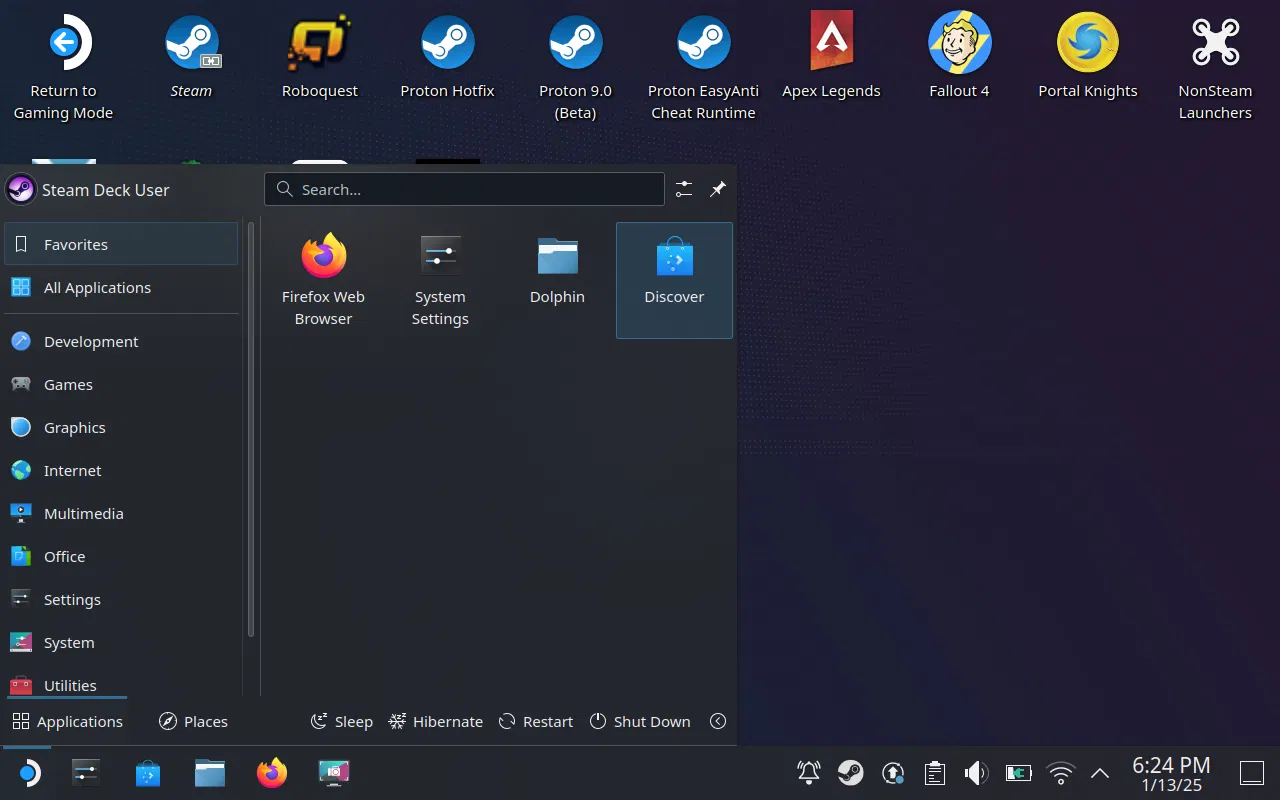Viewport: 1280px width, 800px height.
Task: Open Discover store from the taskbar
Action: pyautogui.click(x=148, y=773)
